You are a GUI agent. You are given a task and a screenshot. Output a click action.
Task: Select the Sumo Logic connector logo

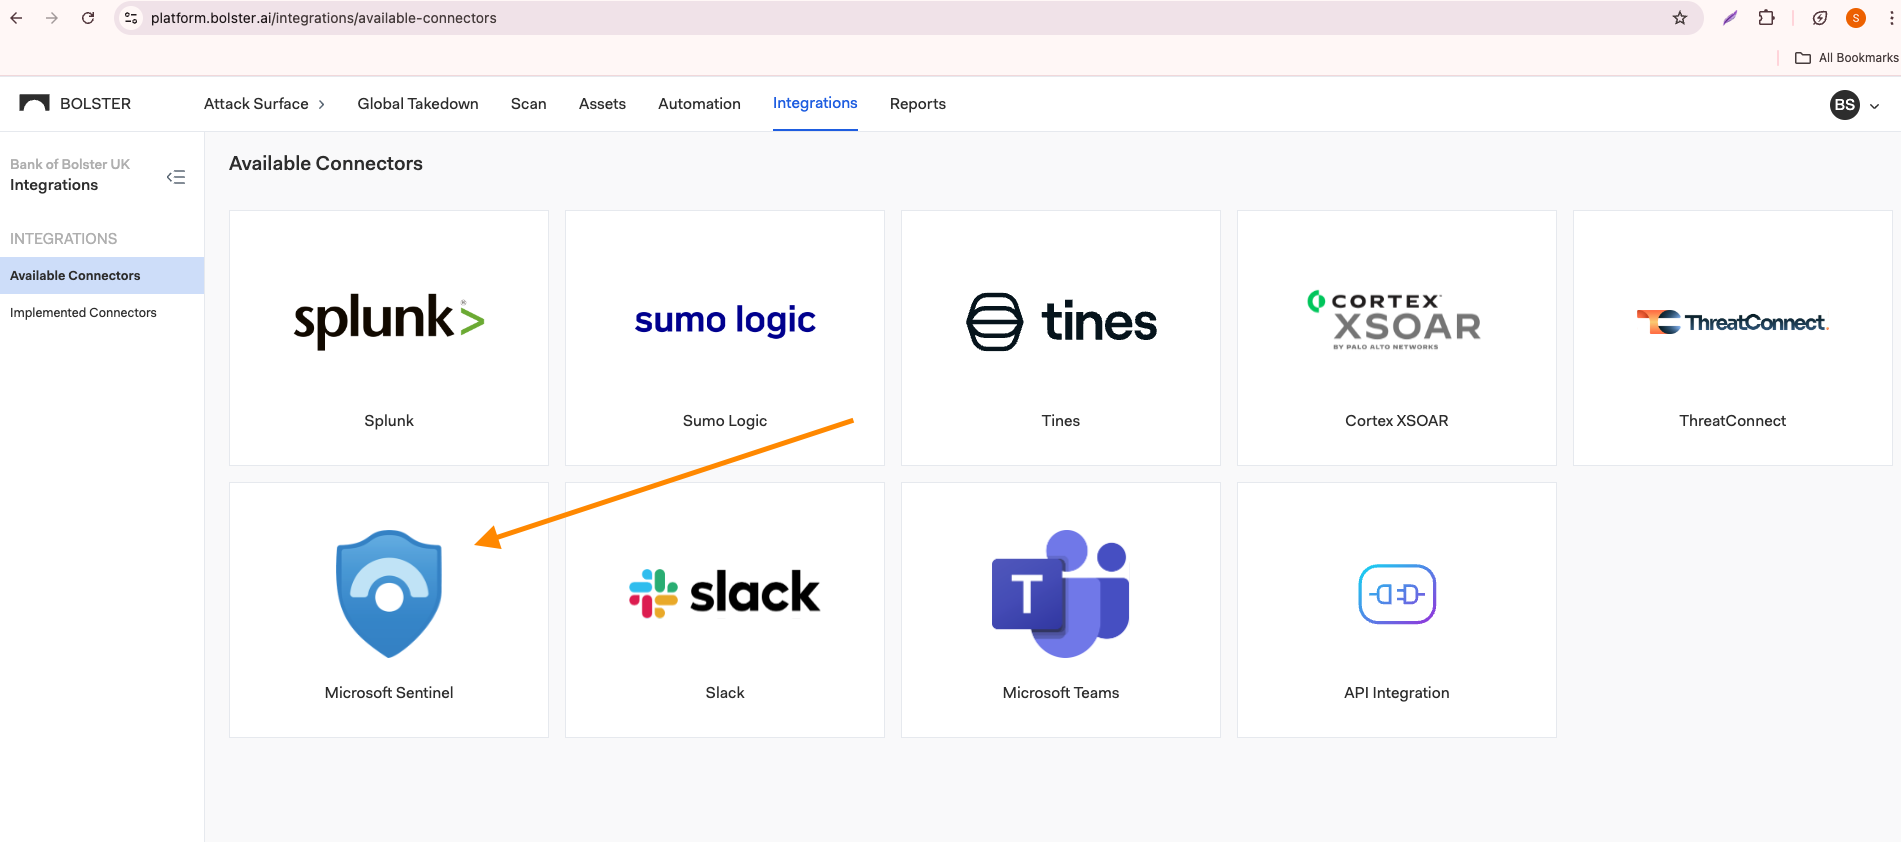(x=725, y=320)
